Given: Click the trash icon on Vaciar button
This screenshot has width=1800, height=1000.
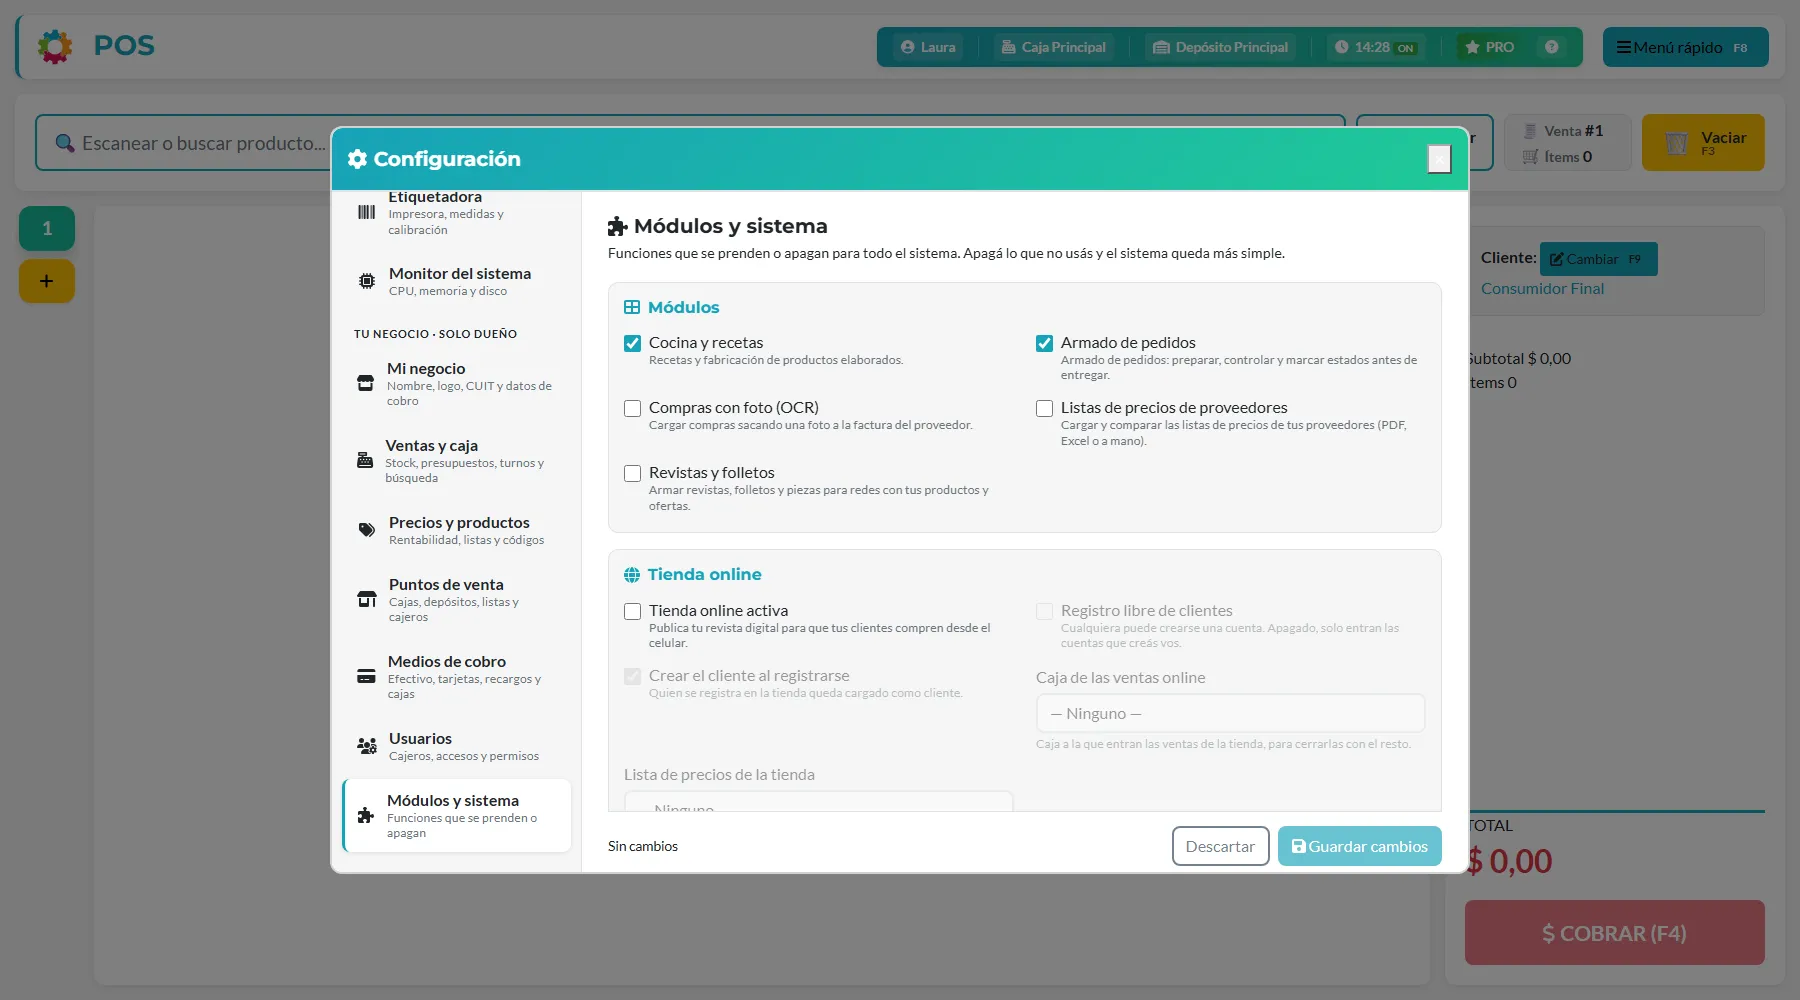Looking at the screenshot, I should pos(1676,143).
